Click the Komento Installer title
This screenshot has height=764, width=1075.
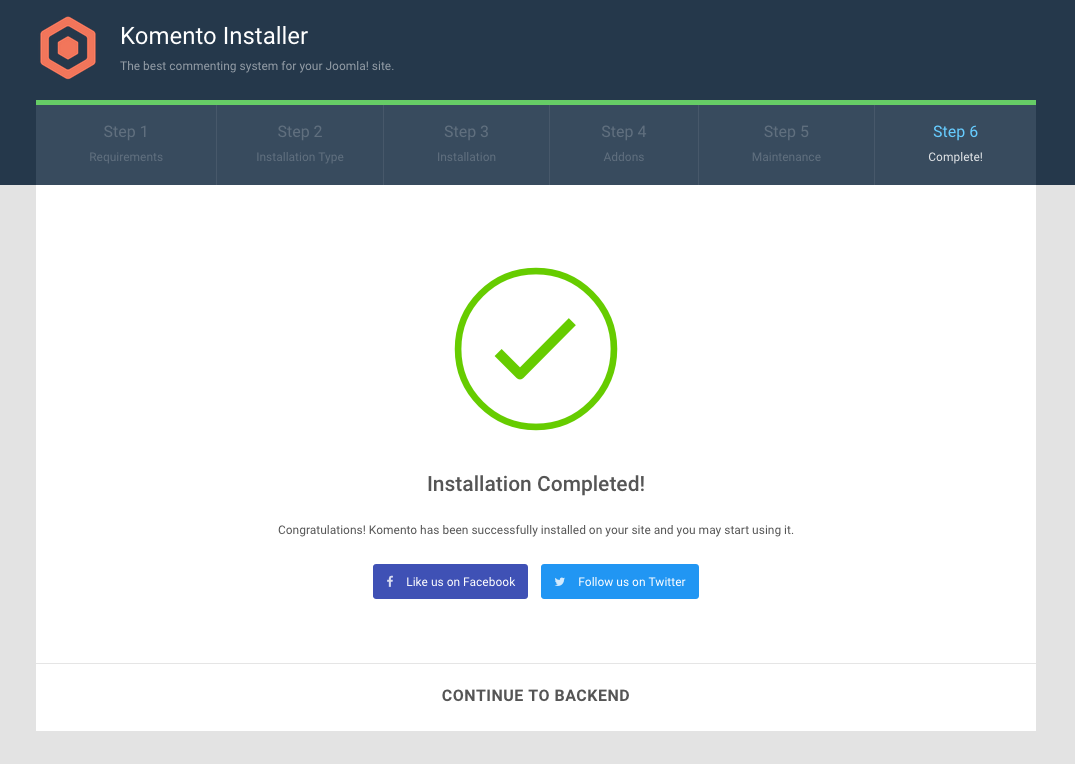coord(214,36)
